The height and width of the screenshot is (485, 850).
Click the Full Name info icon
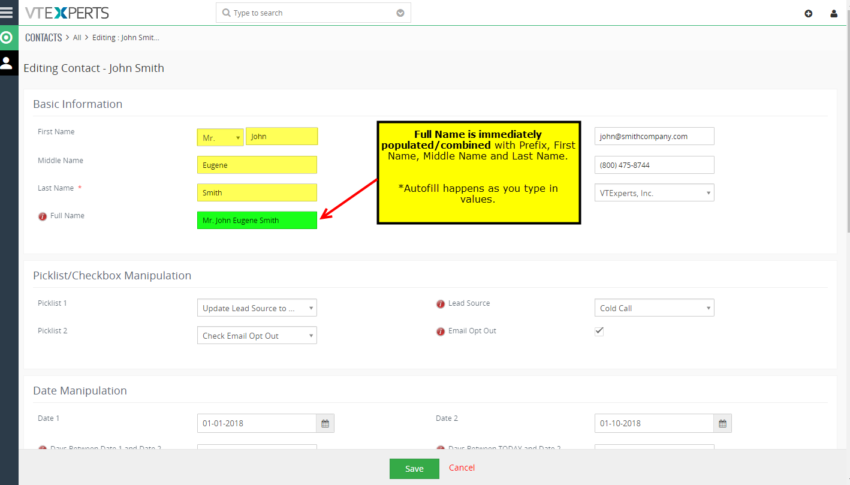pyautogui.click(x=42, y=216)
